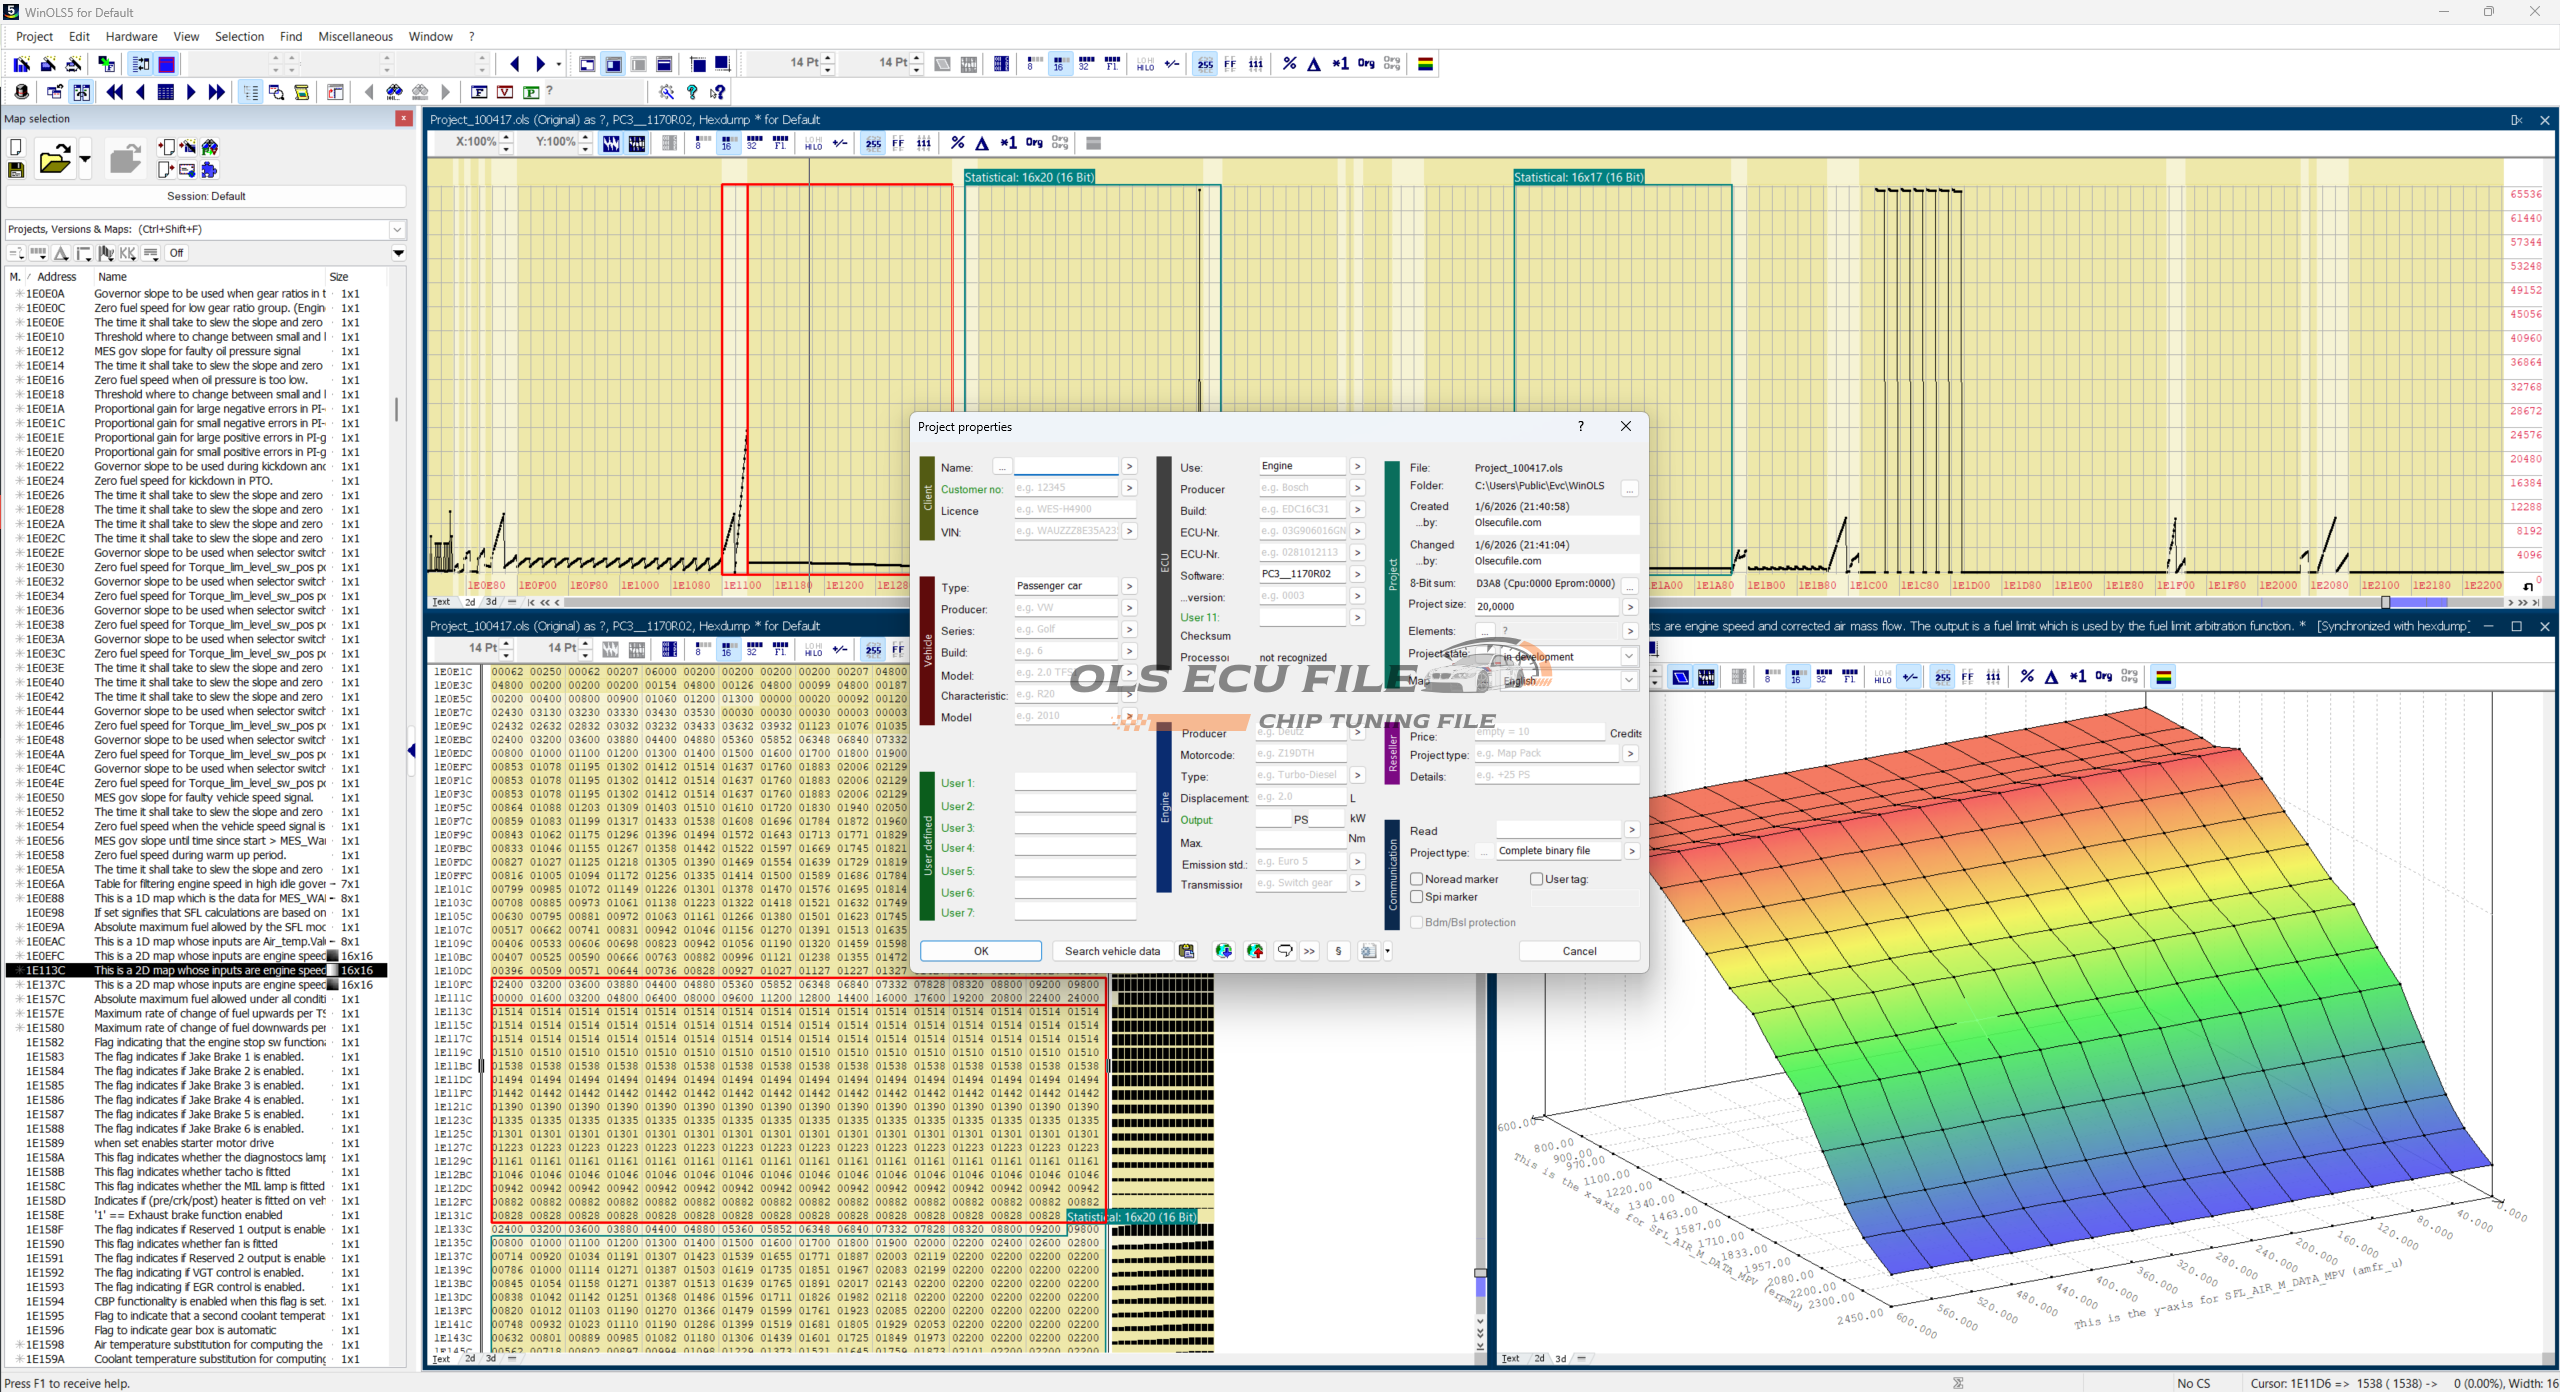Viewport: 2560px width, 1392px height.
Task: Click the speech bubble comment icon in dialog
Action: 1285,951
